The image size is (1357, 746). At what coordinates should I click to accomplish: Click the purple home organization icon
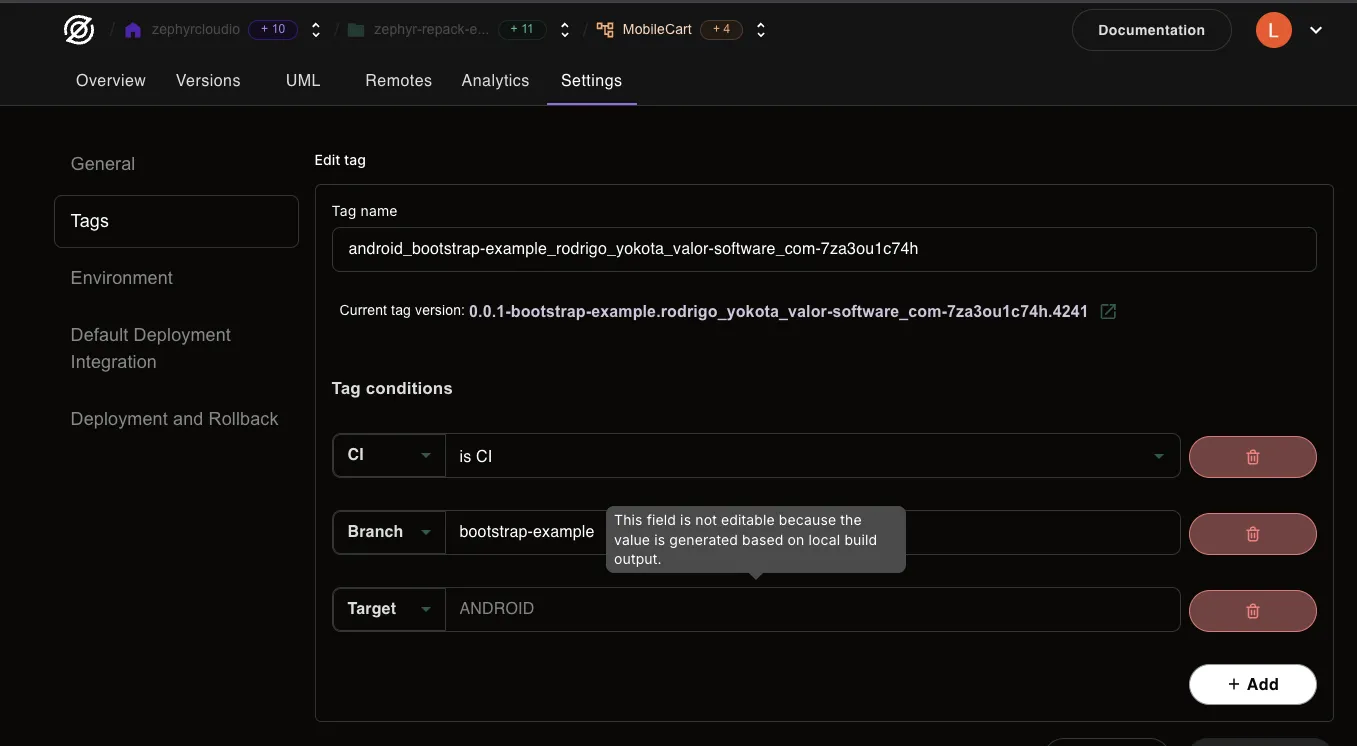[133, 30]
